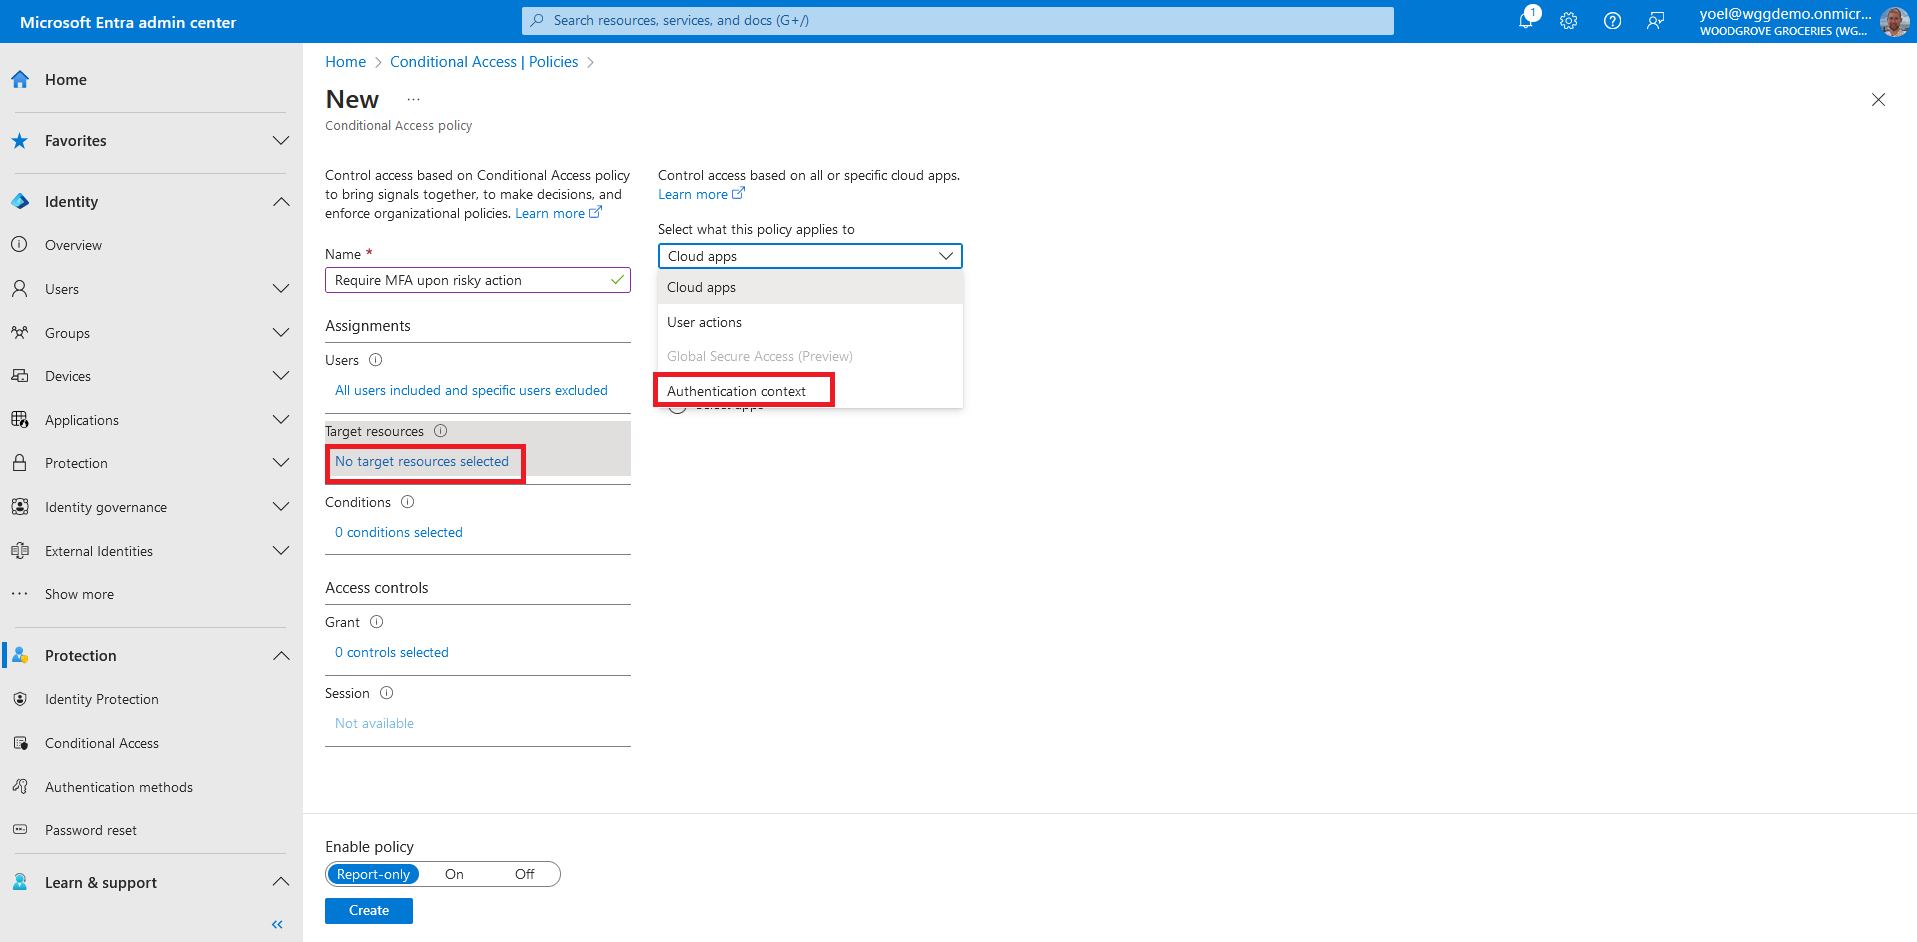Select User actions option in dropdown

[x=704, y=322]
